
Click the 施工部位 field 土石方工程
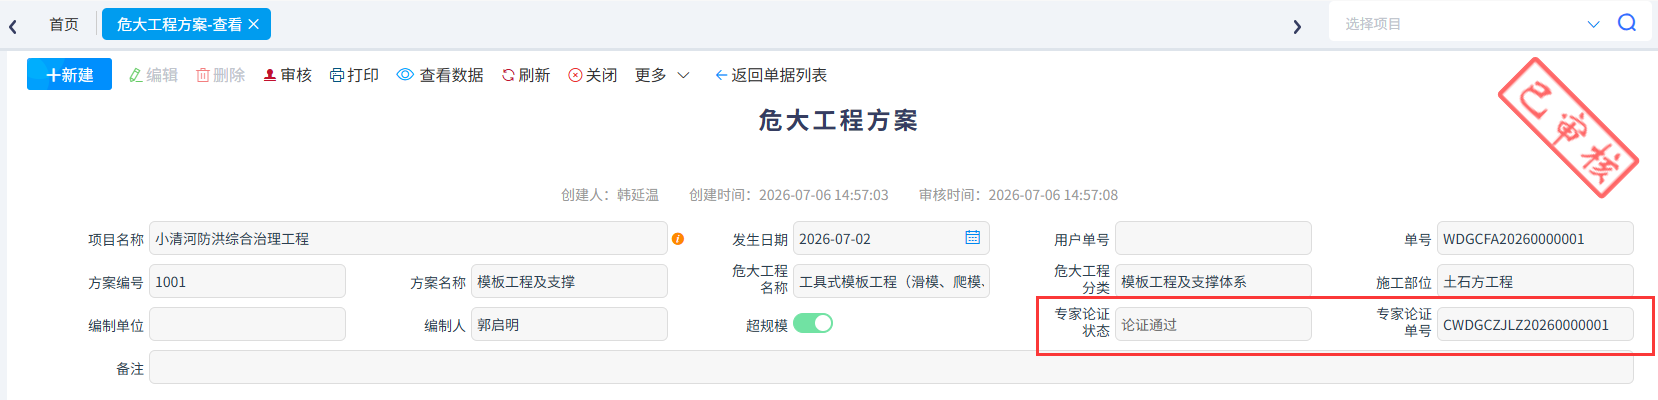[x=1535, y=281]
